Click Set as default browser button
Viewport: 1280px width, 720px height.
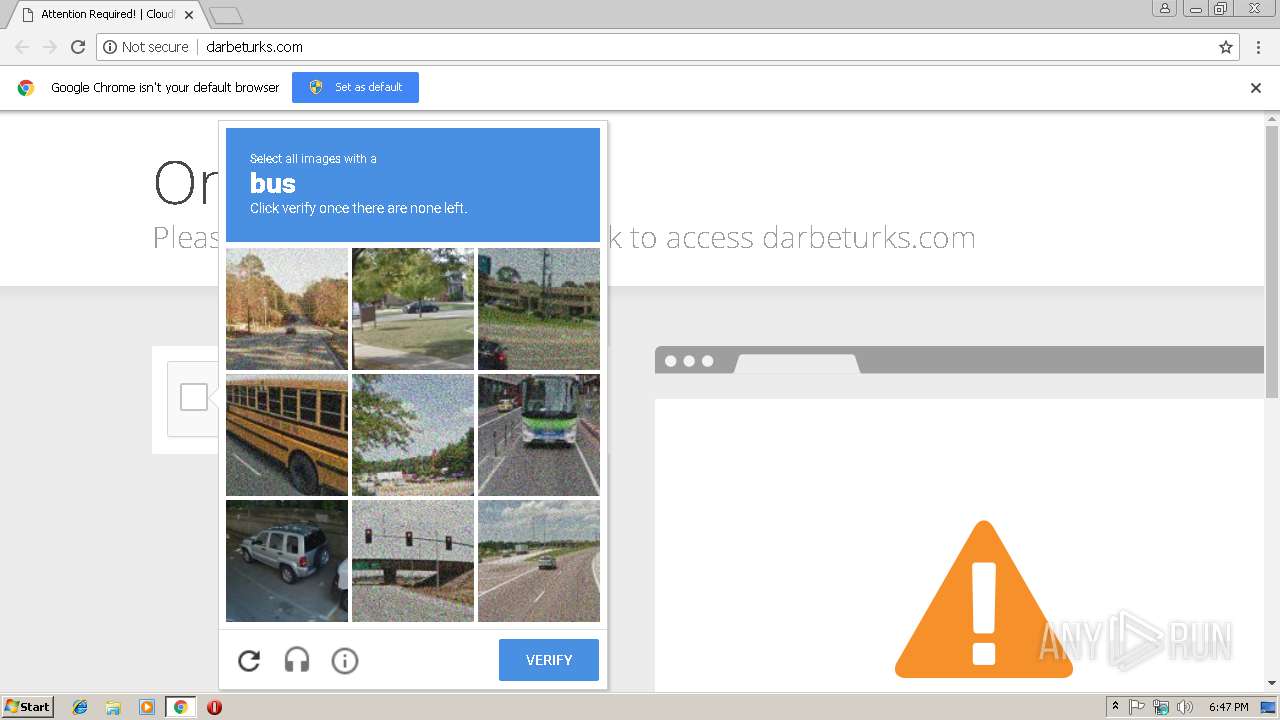pos(355,87)
